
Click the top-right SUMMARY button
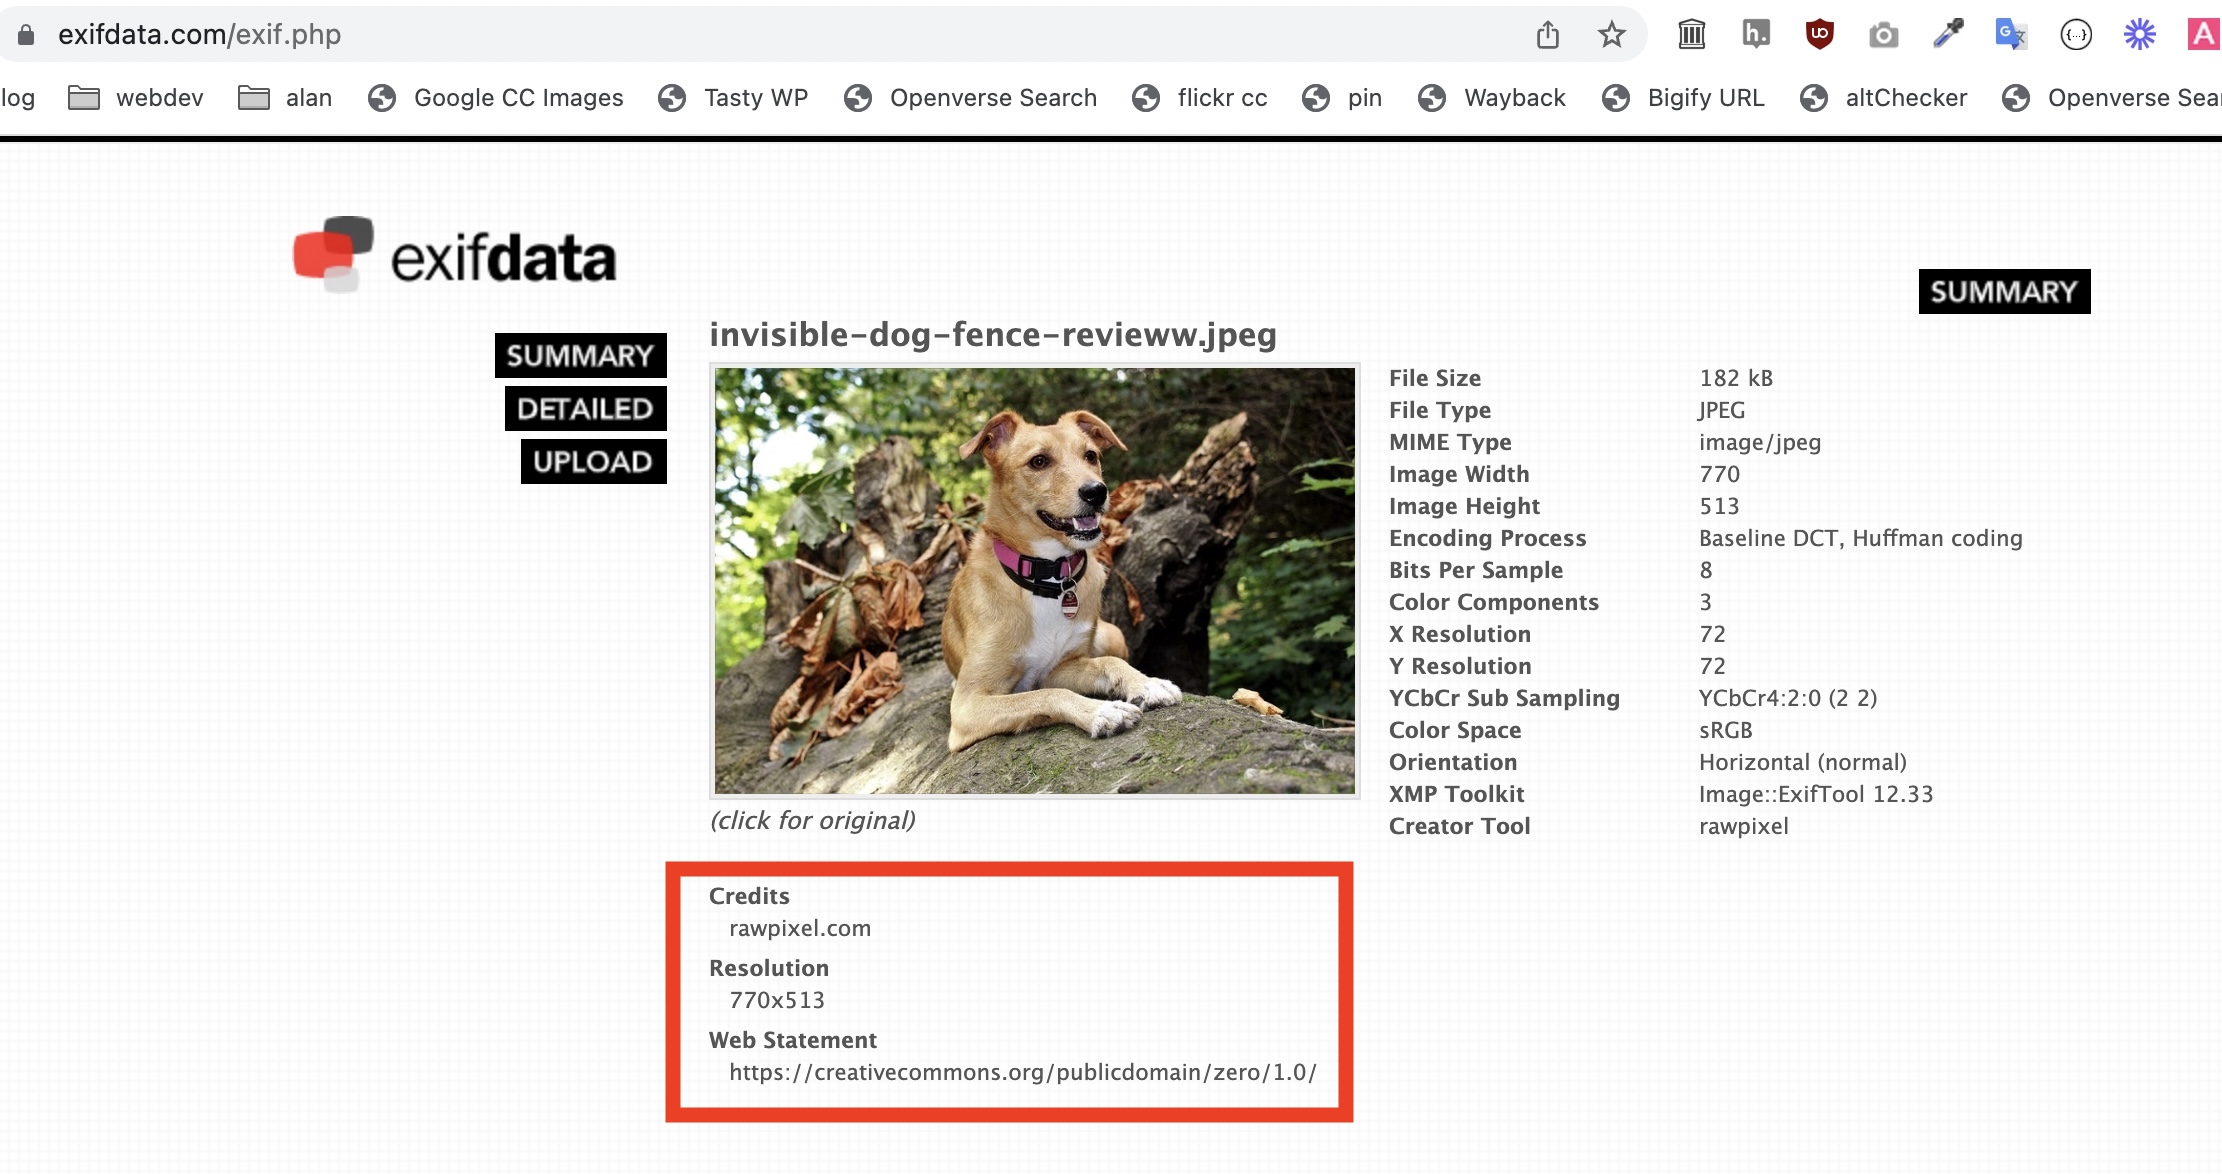pyautogui.click(x=2003, y=292)
